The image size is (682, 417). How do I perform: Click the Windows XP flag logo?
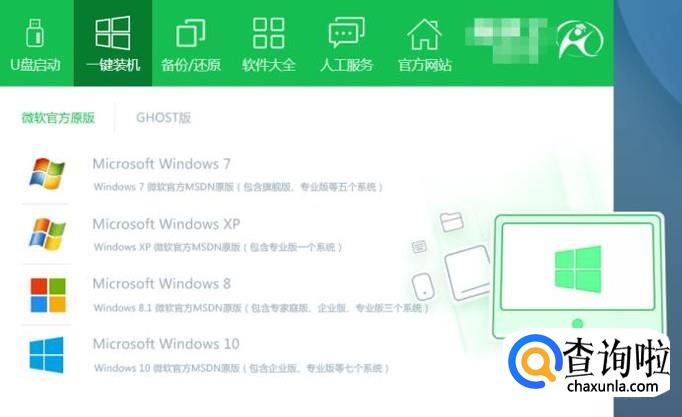click(47, 234)
